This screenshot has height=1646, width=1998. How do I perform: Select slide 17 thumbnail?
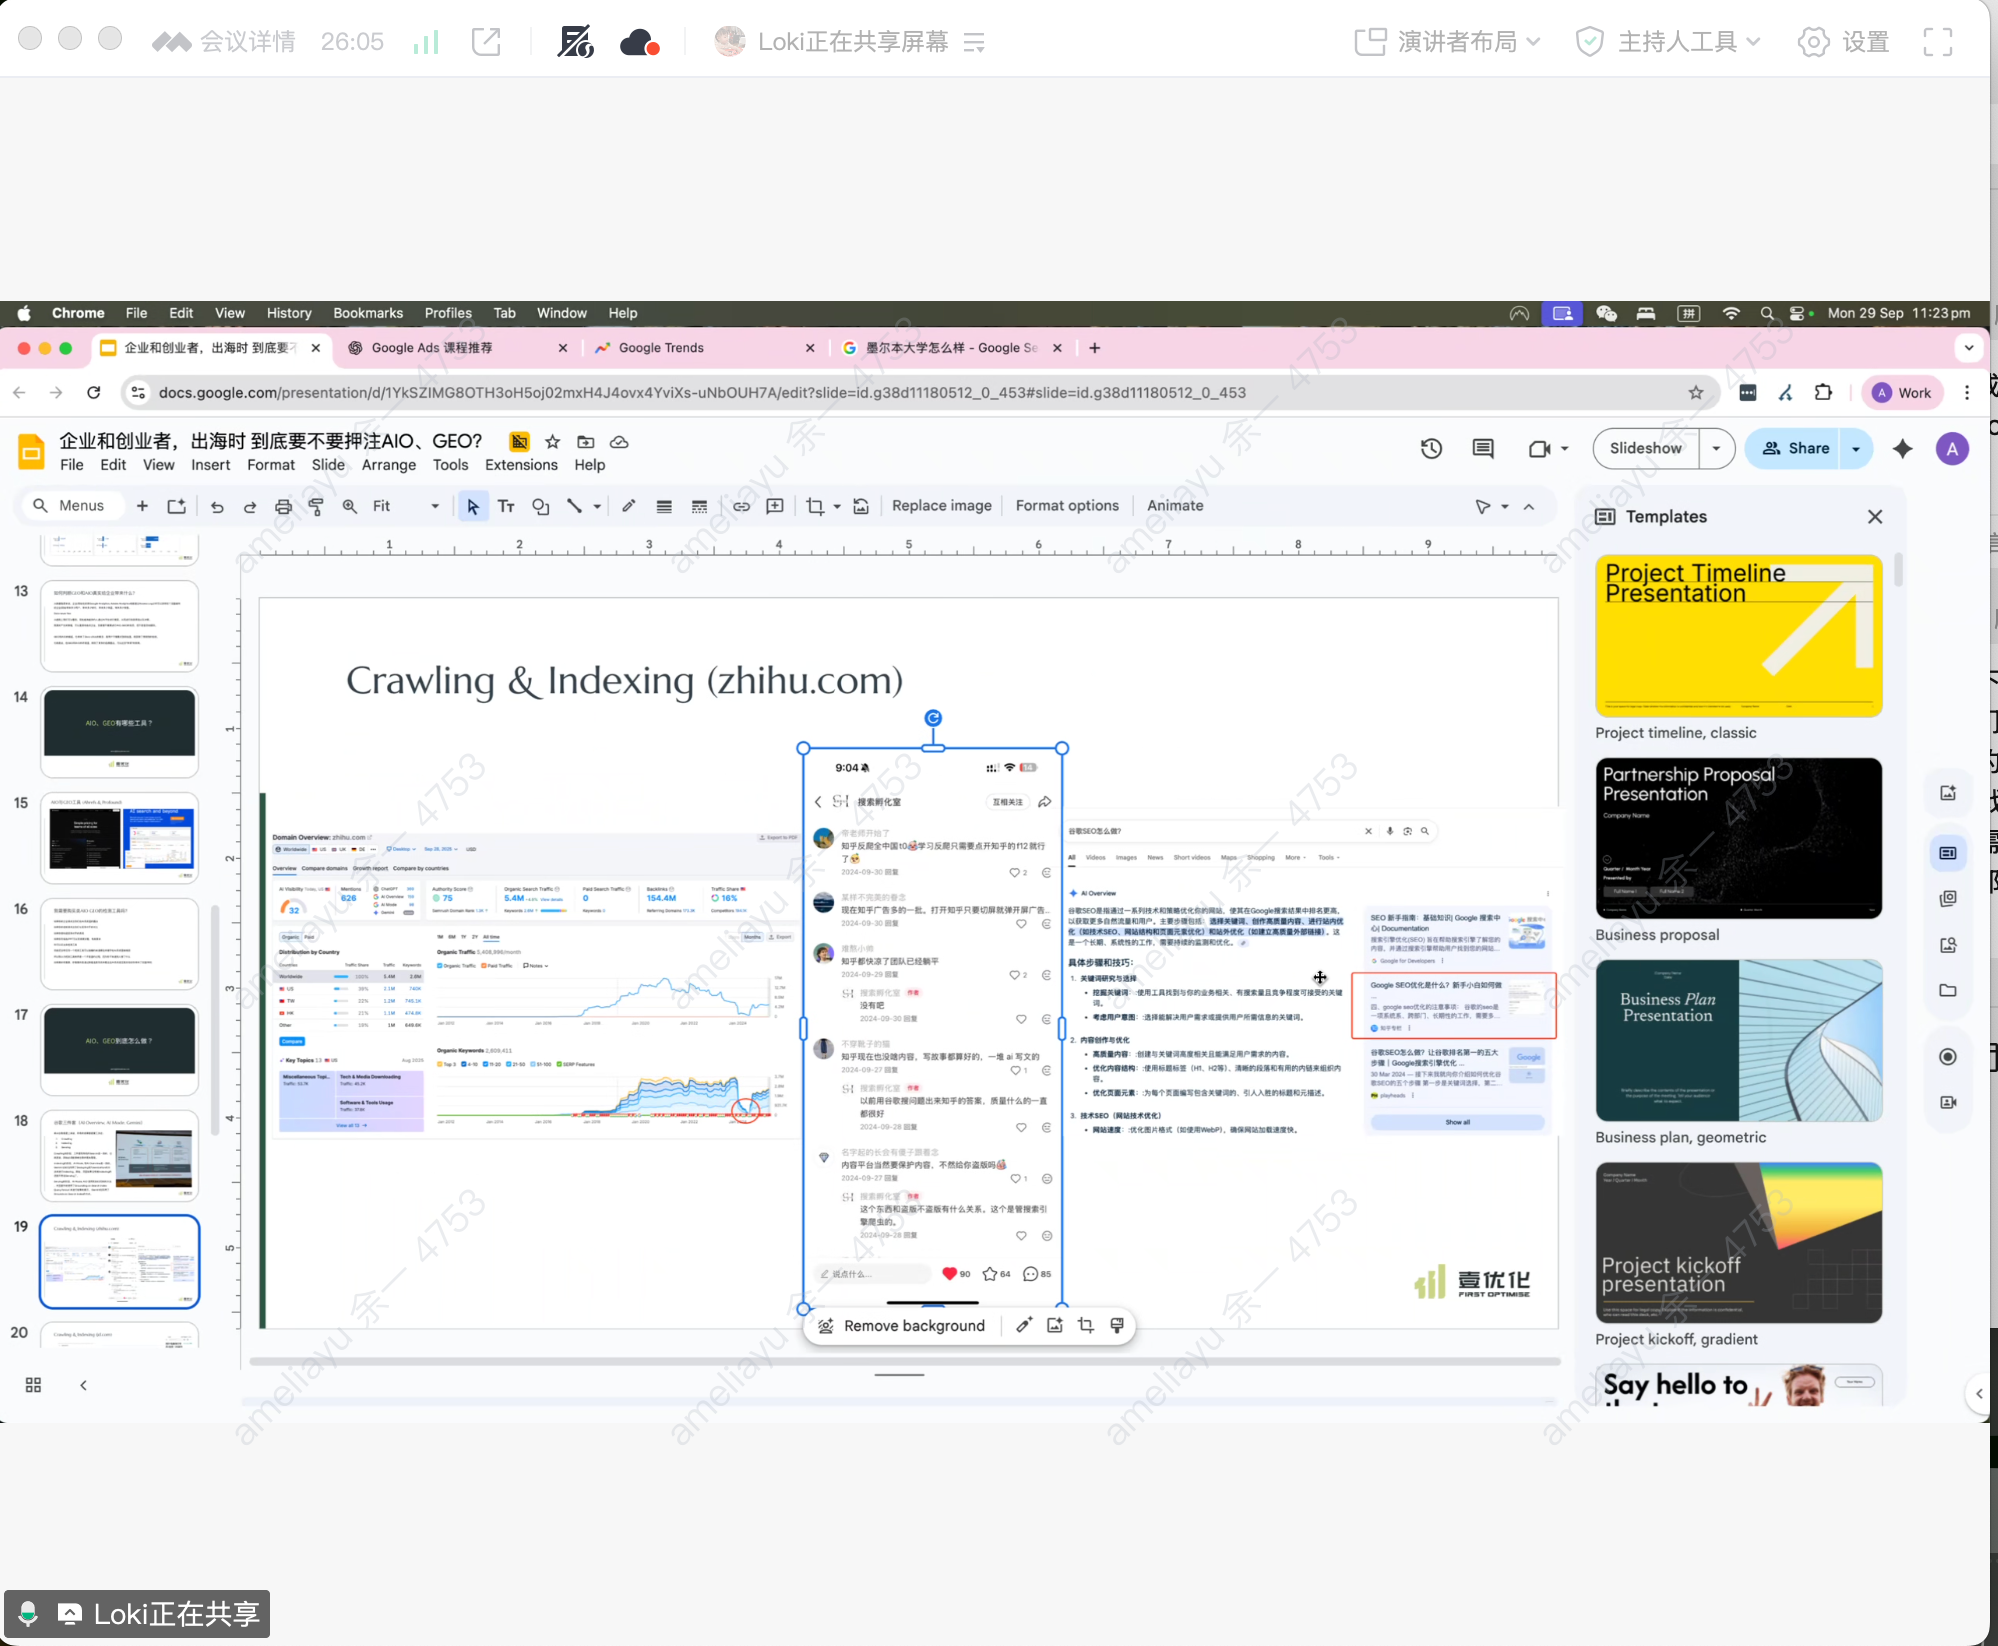[x=119, y=1048]
